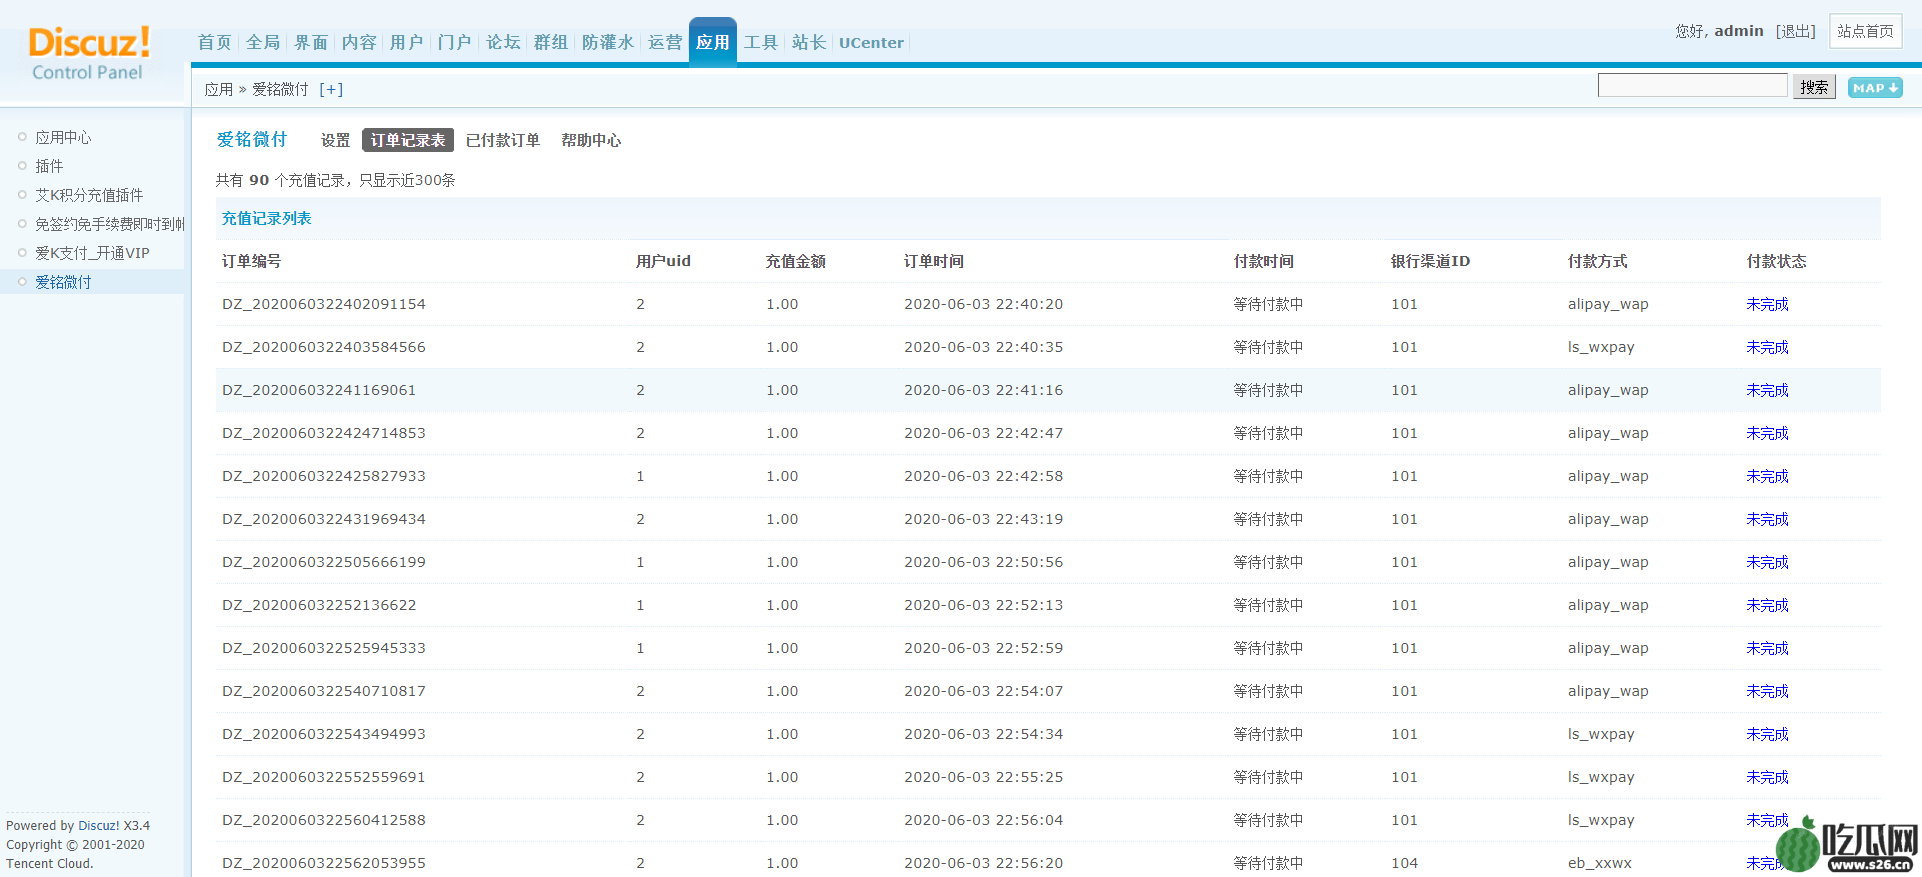
Task: Click 未完成 for order DZ_2020060322540710817
Action: click(1767, 691)
